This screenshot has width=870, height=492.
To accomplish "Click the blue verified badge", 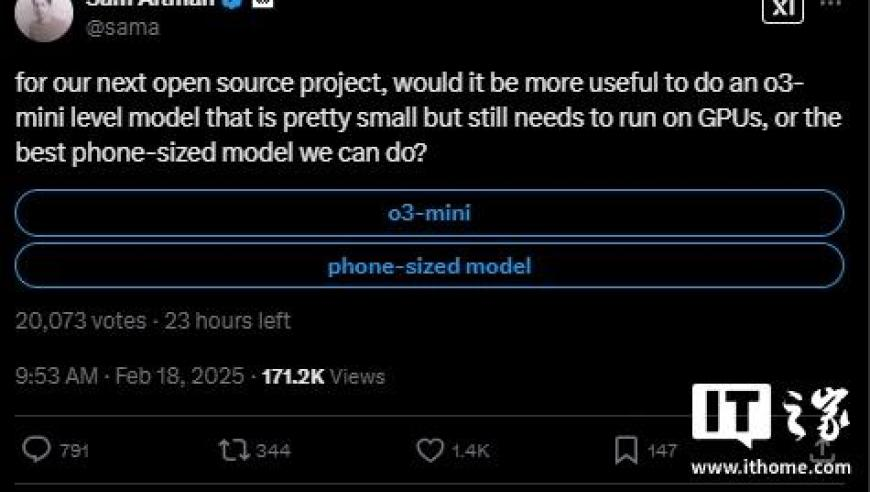I will click(x=232, y=3).
